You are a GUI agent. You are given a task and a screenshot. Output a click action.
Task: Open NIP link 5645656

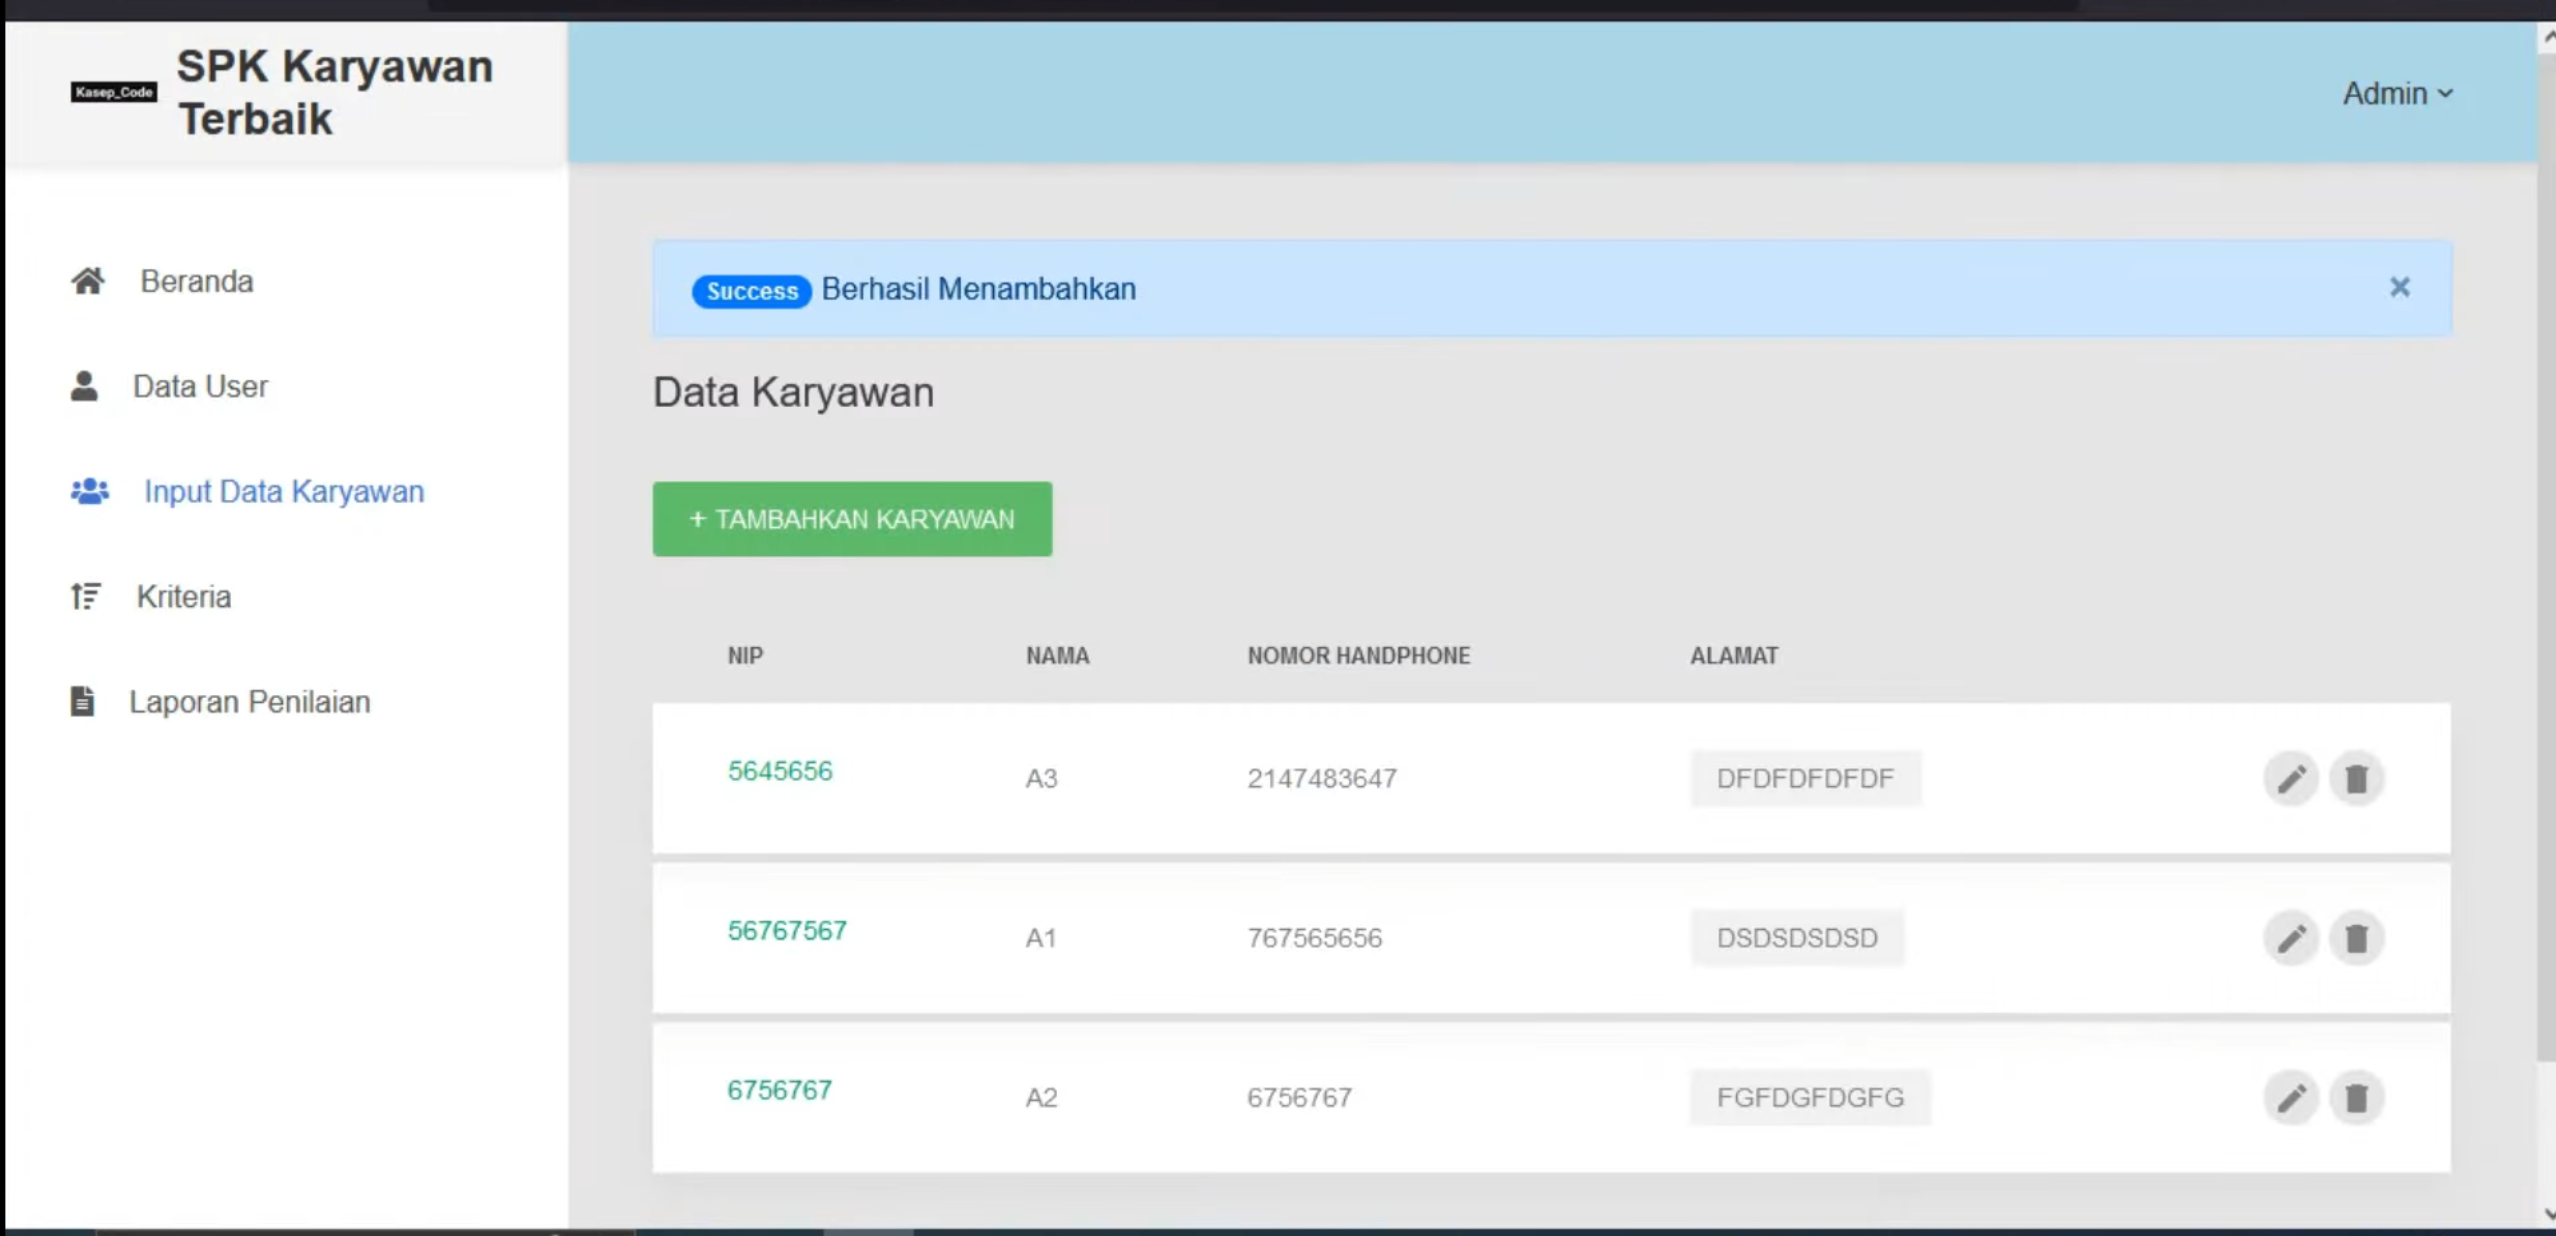click(780, 771)
